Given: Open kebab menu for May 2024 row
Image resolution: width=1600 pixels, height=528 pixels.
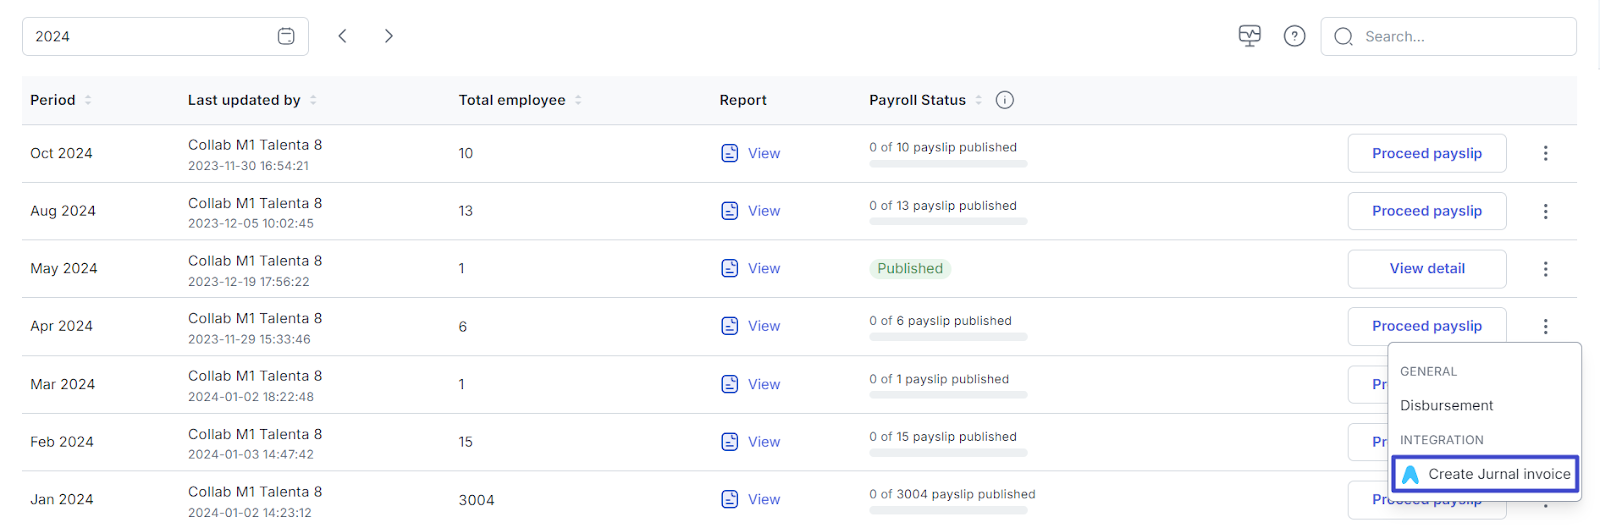Looking at the screenshot, I should 1545,269.
